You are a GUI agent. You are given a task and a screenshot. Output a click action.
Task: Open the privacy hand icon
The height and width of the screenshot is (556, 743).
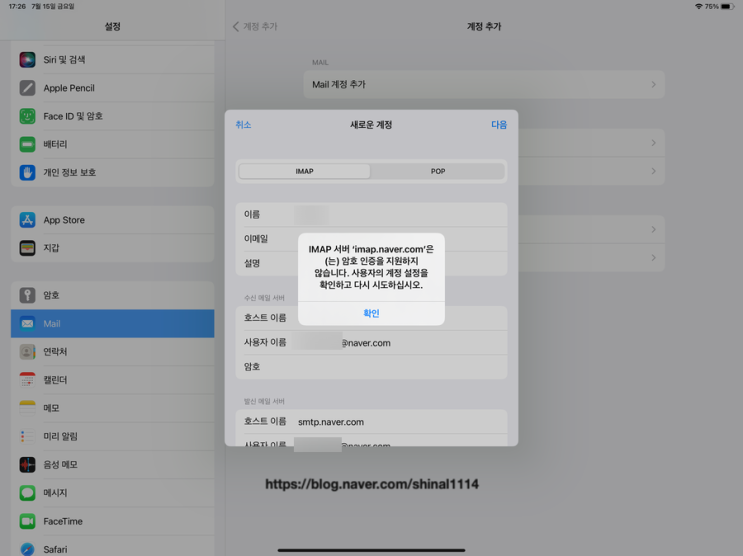pyautogui.click(x=27, y=173)
